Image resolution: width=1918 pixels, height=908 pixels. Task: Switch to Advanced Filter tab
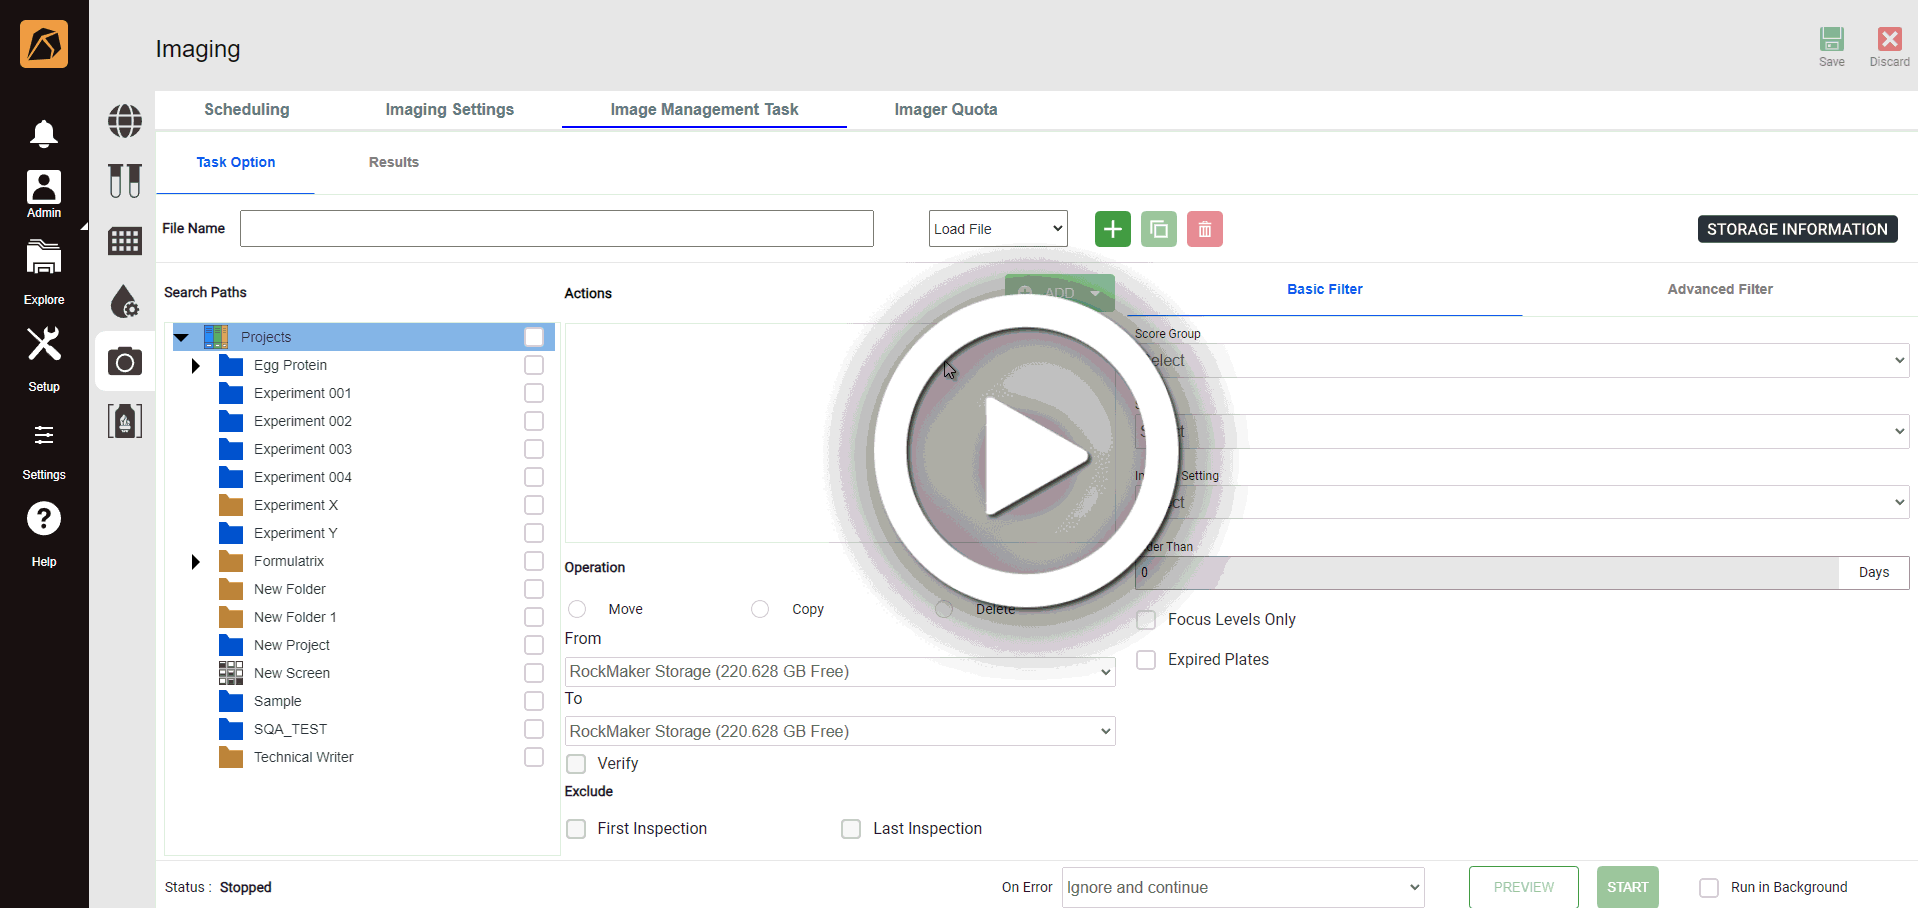click(x=1720, y=289)
